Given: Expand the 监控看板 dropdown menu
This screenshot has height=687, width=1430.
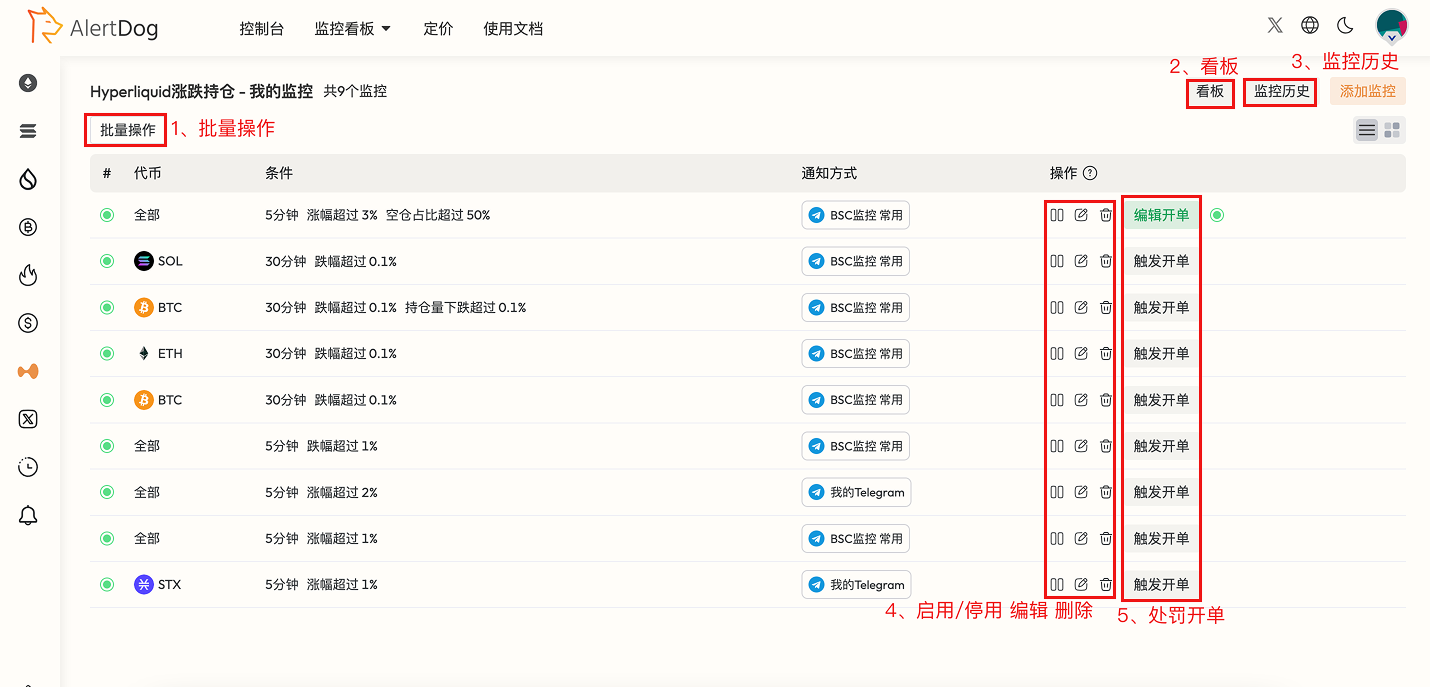Looking at the screenshot, I should (x=353, y=29).
